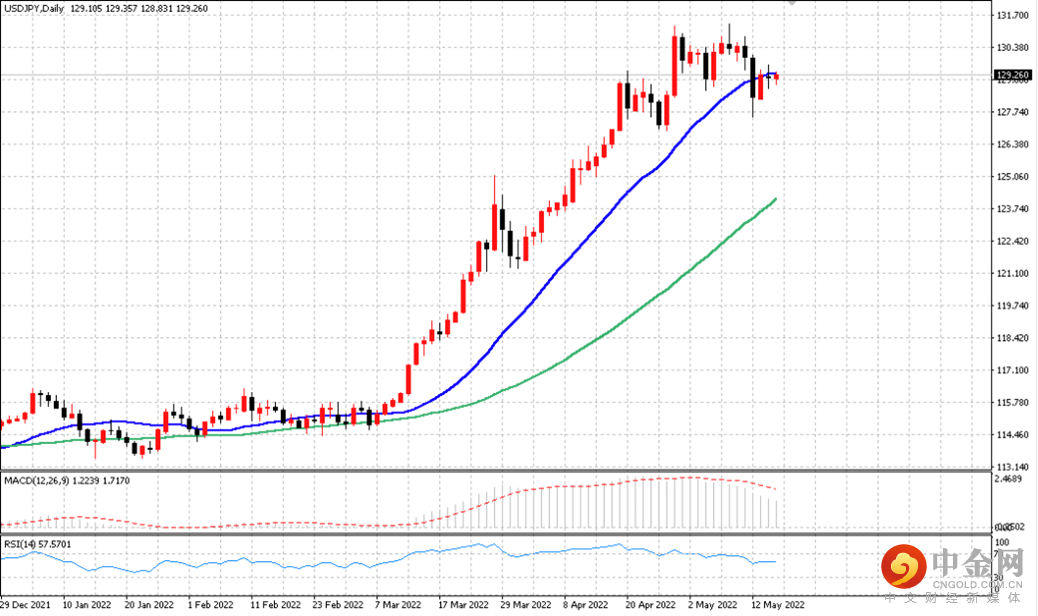This screenshot has height=616, width=1038.
Task: Click the 2 May 2022 date label
Action: tap(712, 605)
